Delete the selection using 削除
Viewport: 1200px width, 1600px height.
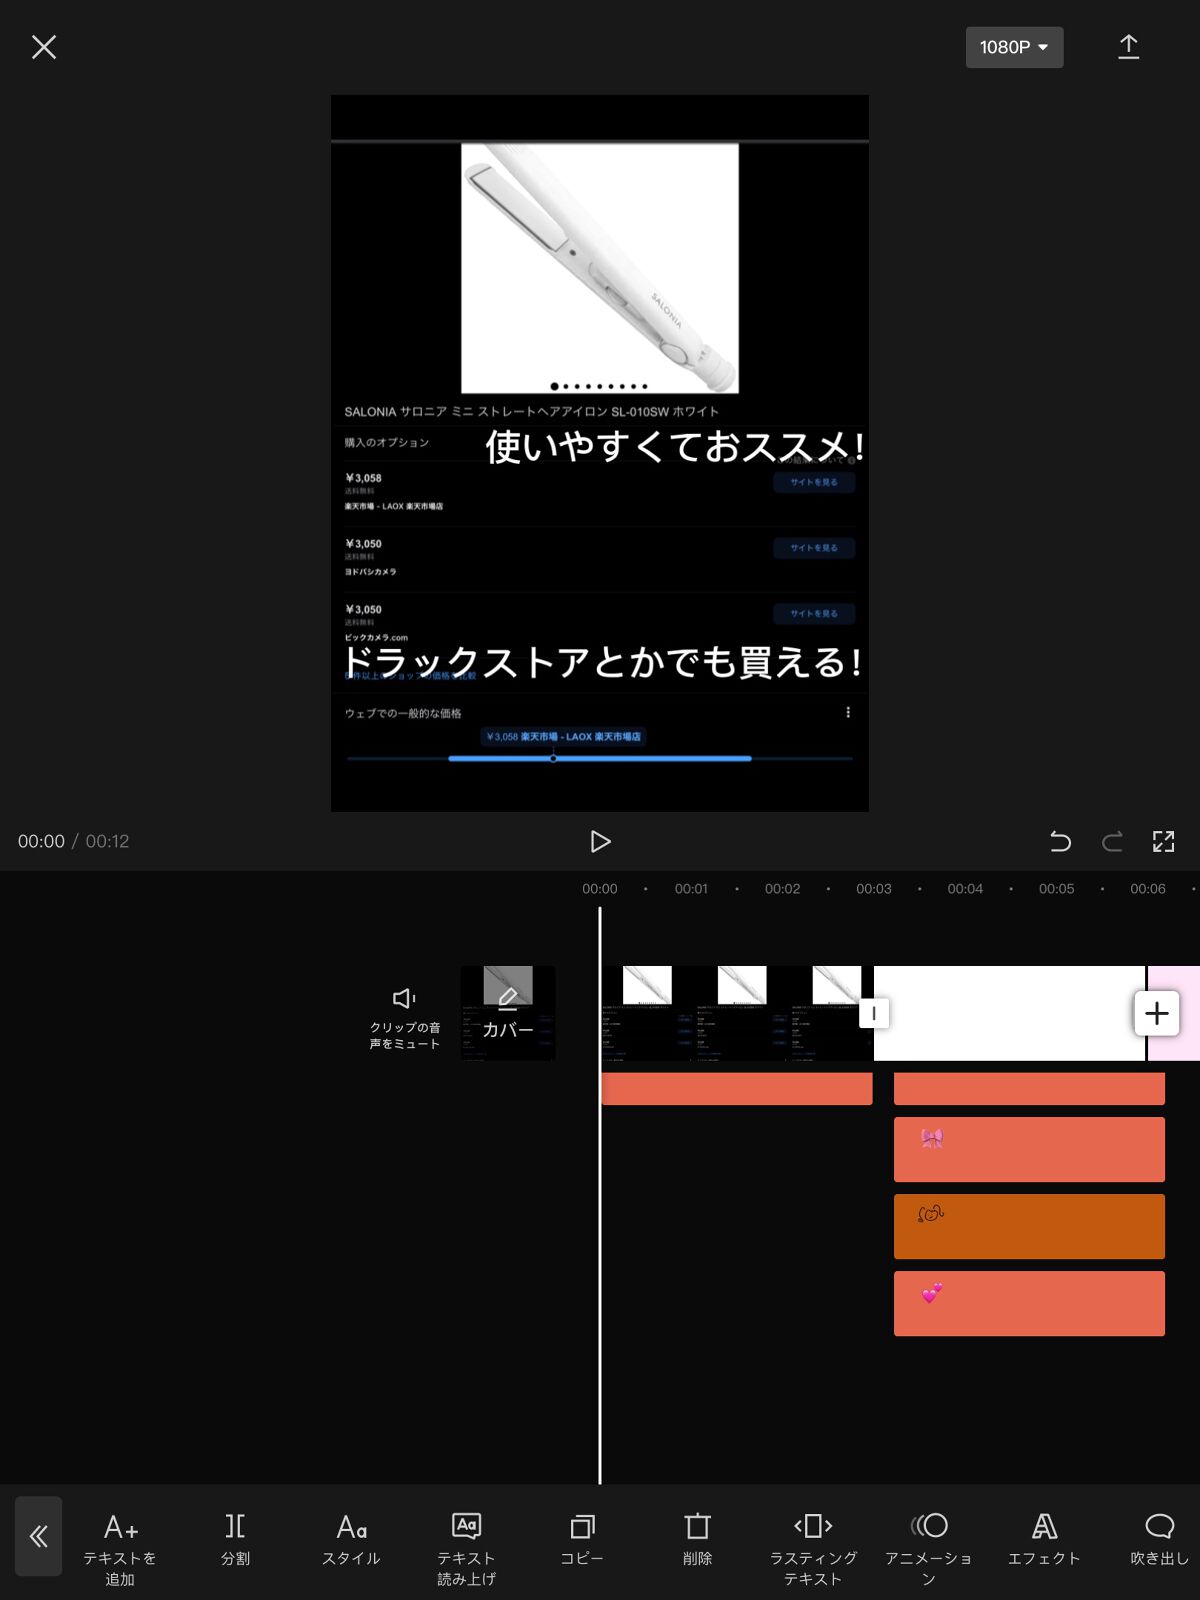(x=697, y=1540)
